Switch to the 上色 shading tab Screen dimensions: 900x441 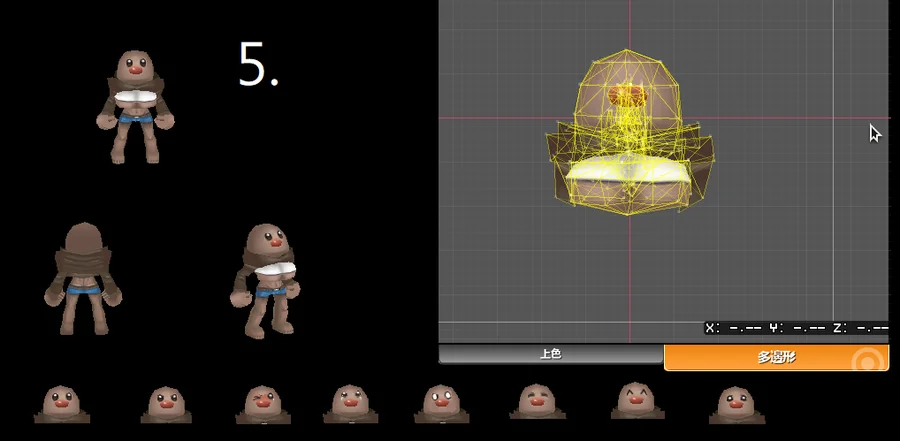550,355
